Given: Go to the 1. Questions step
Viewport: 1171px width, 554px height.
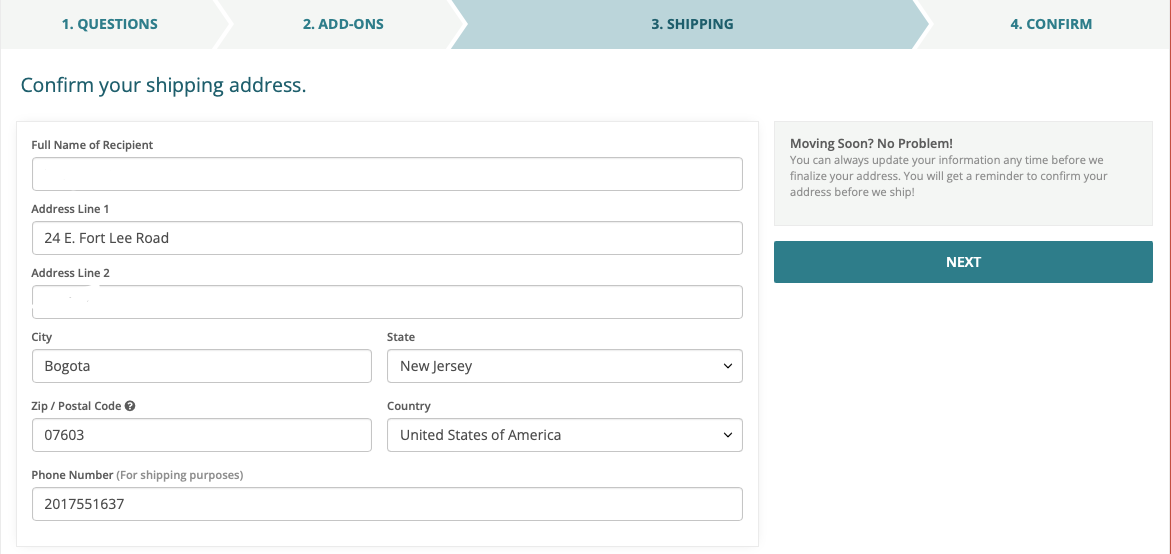Looking at the screenshot, I should (x=110, y=24).
